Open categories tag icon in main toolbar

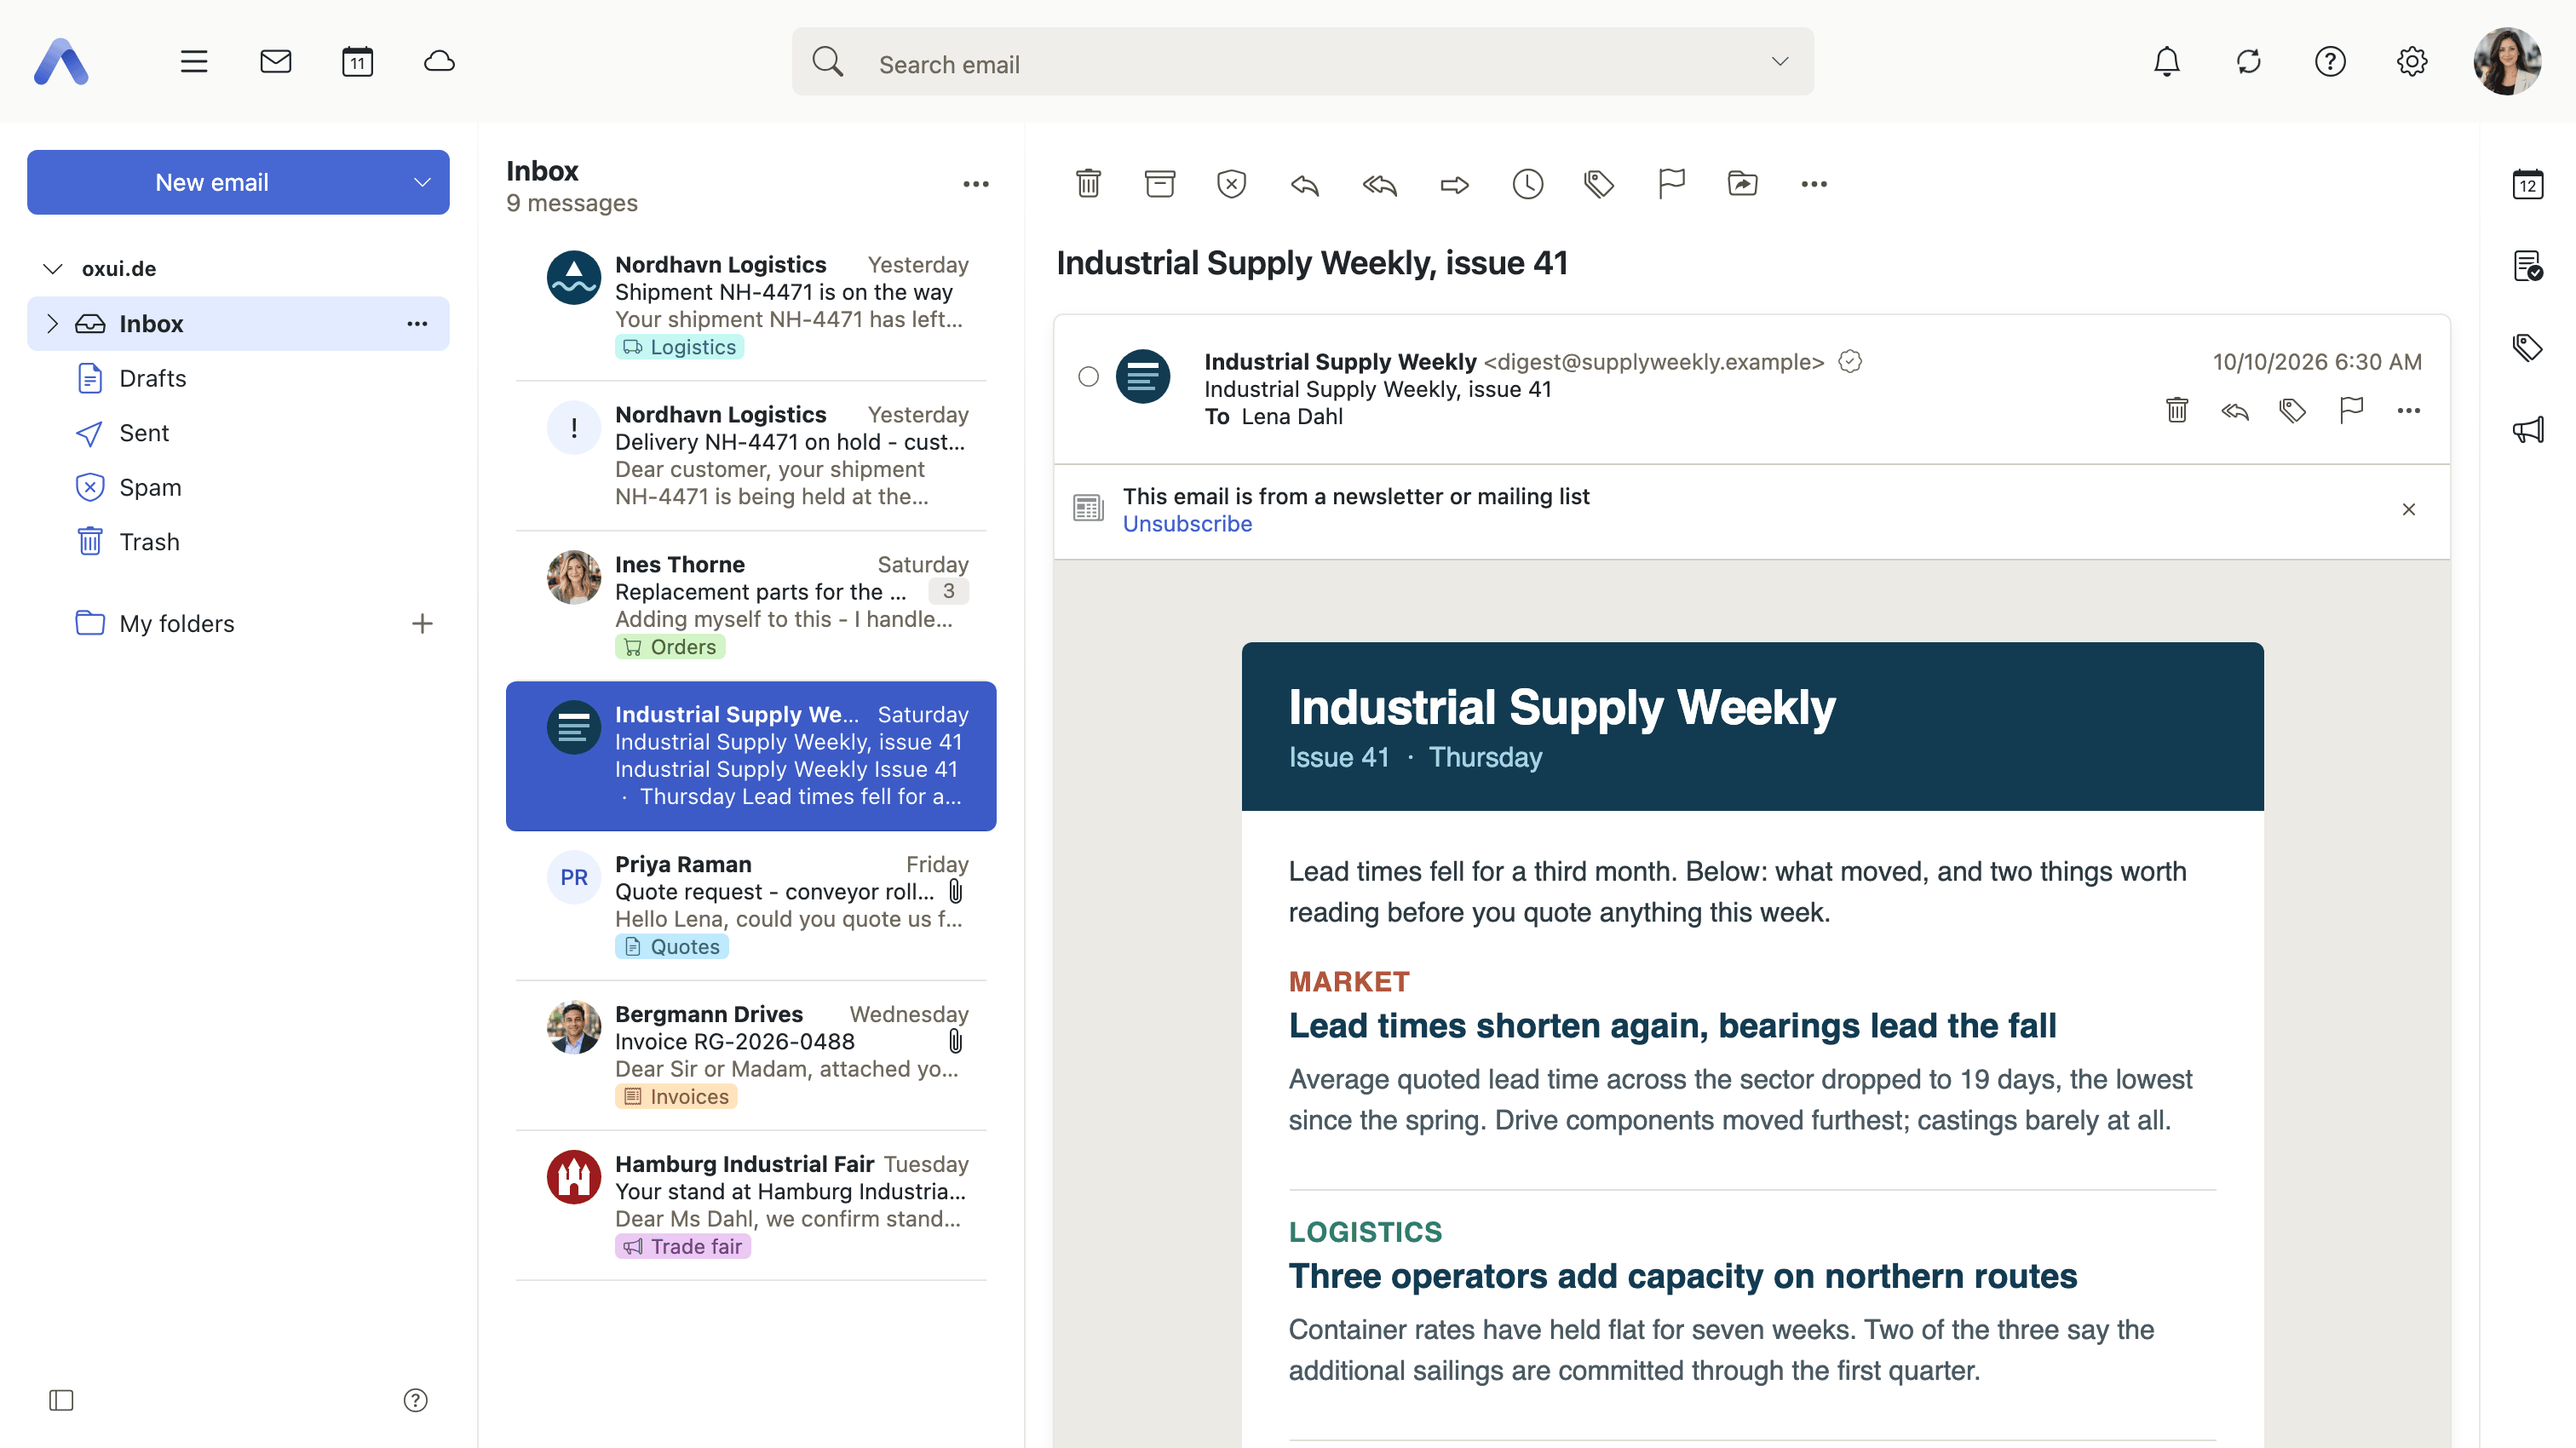[1599, 184]
